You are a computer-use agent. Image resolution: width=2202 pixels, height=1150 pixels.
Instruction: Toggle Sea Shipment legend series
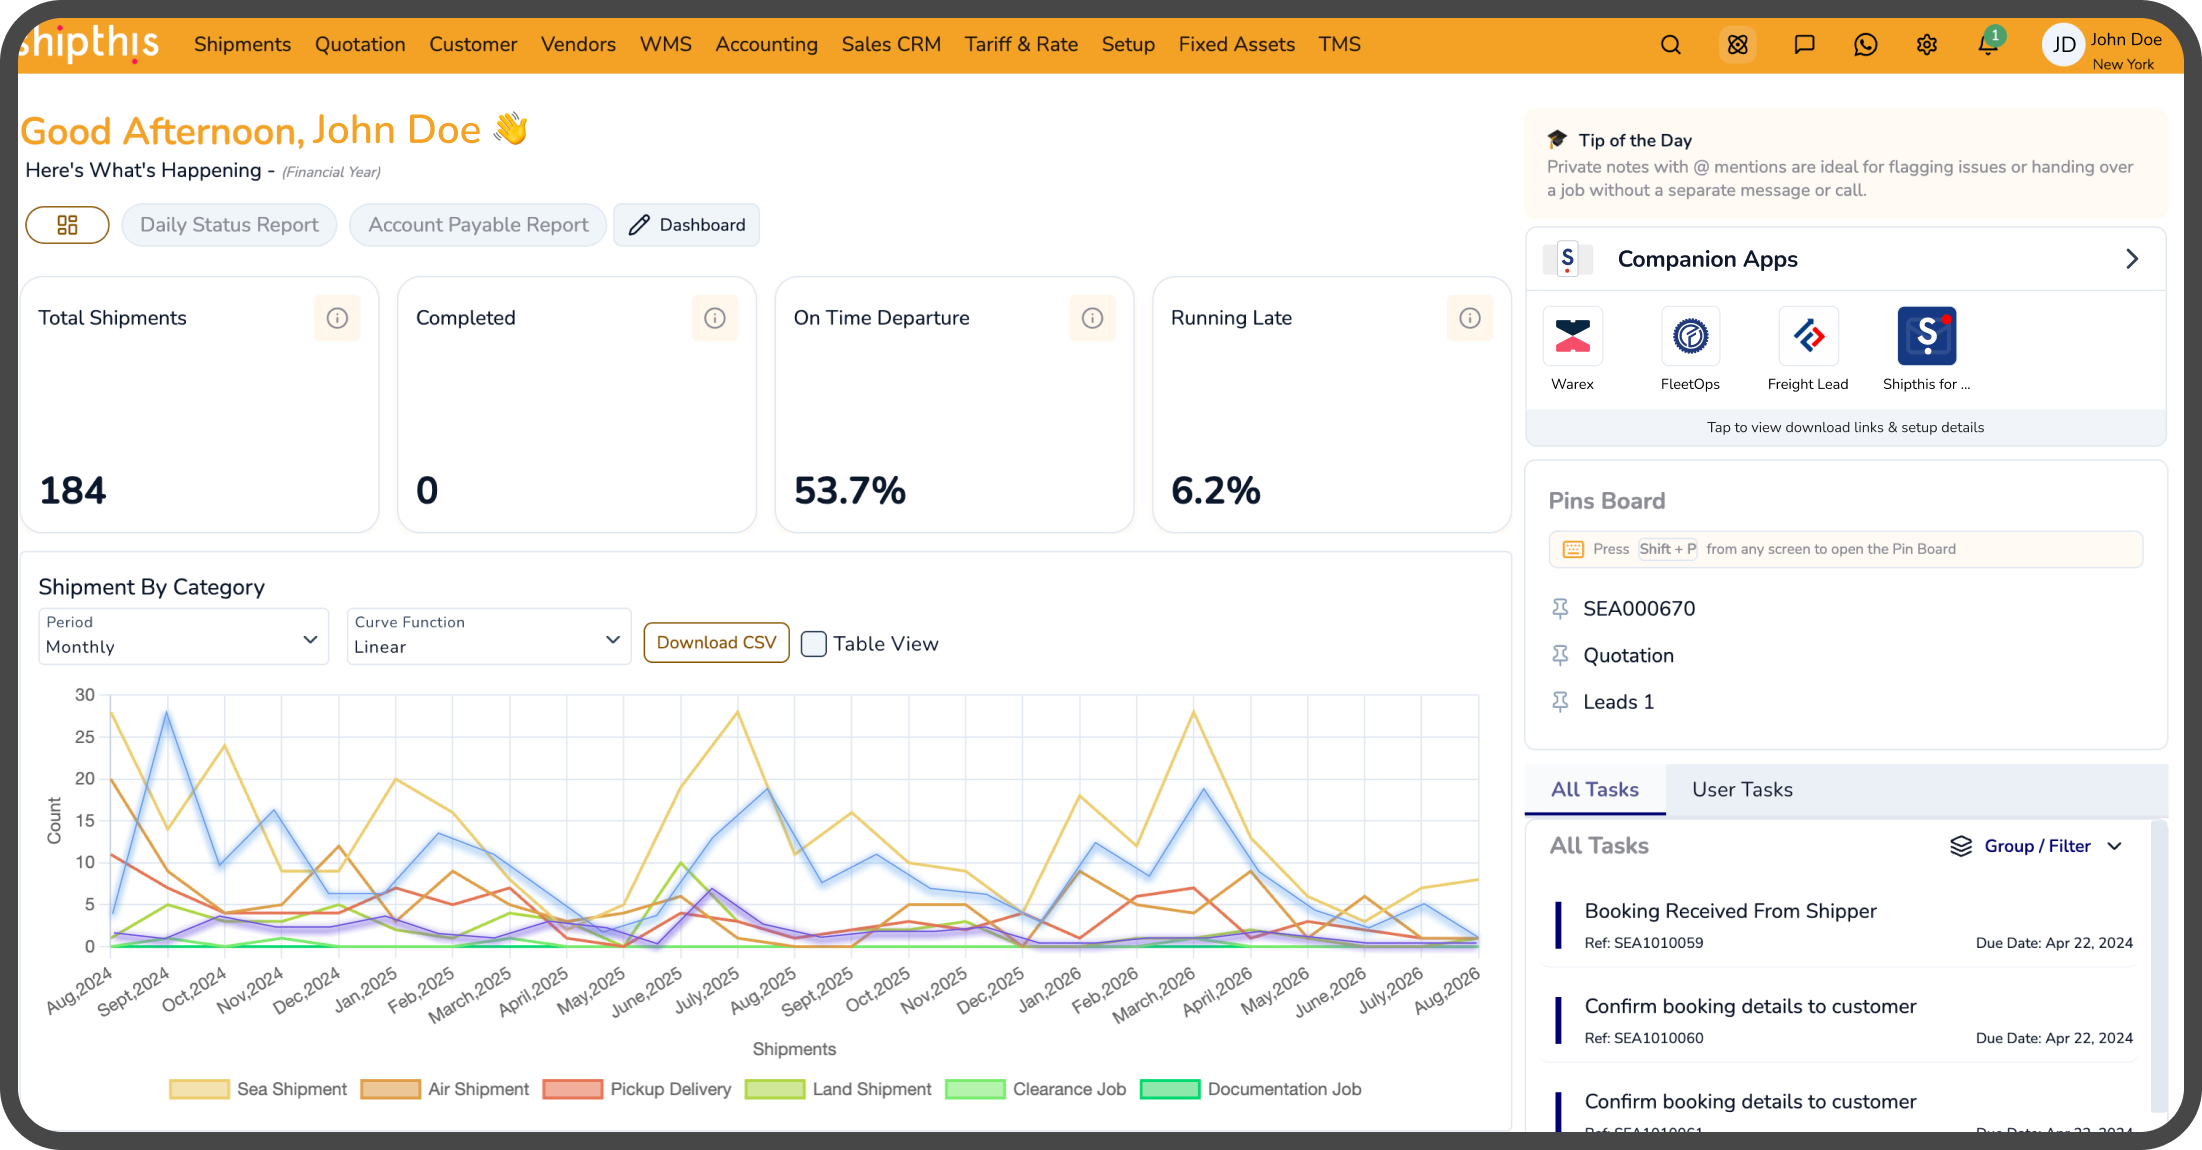click(x=258, y=1089)
